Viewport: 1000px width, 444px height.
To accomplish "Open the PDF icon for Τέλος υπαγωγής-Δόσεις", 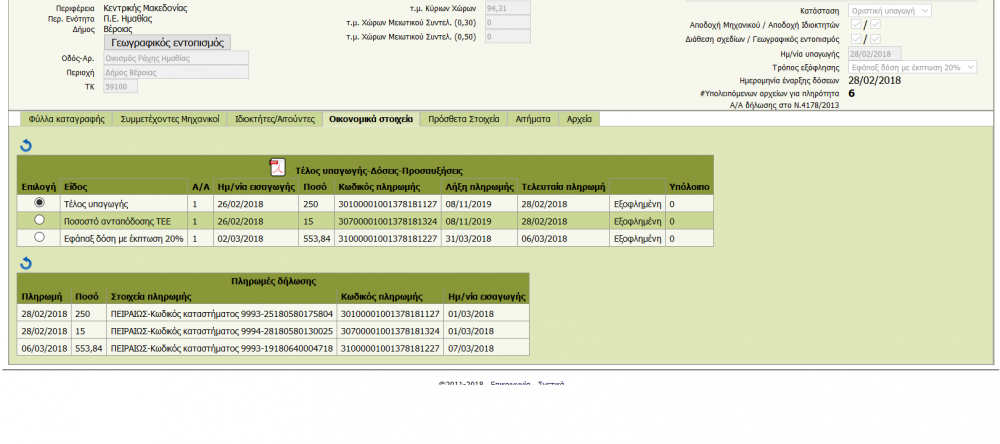I will point(278,168).
